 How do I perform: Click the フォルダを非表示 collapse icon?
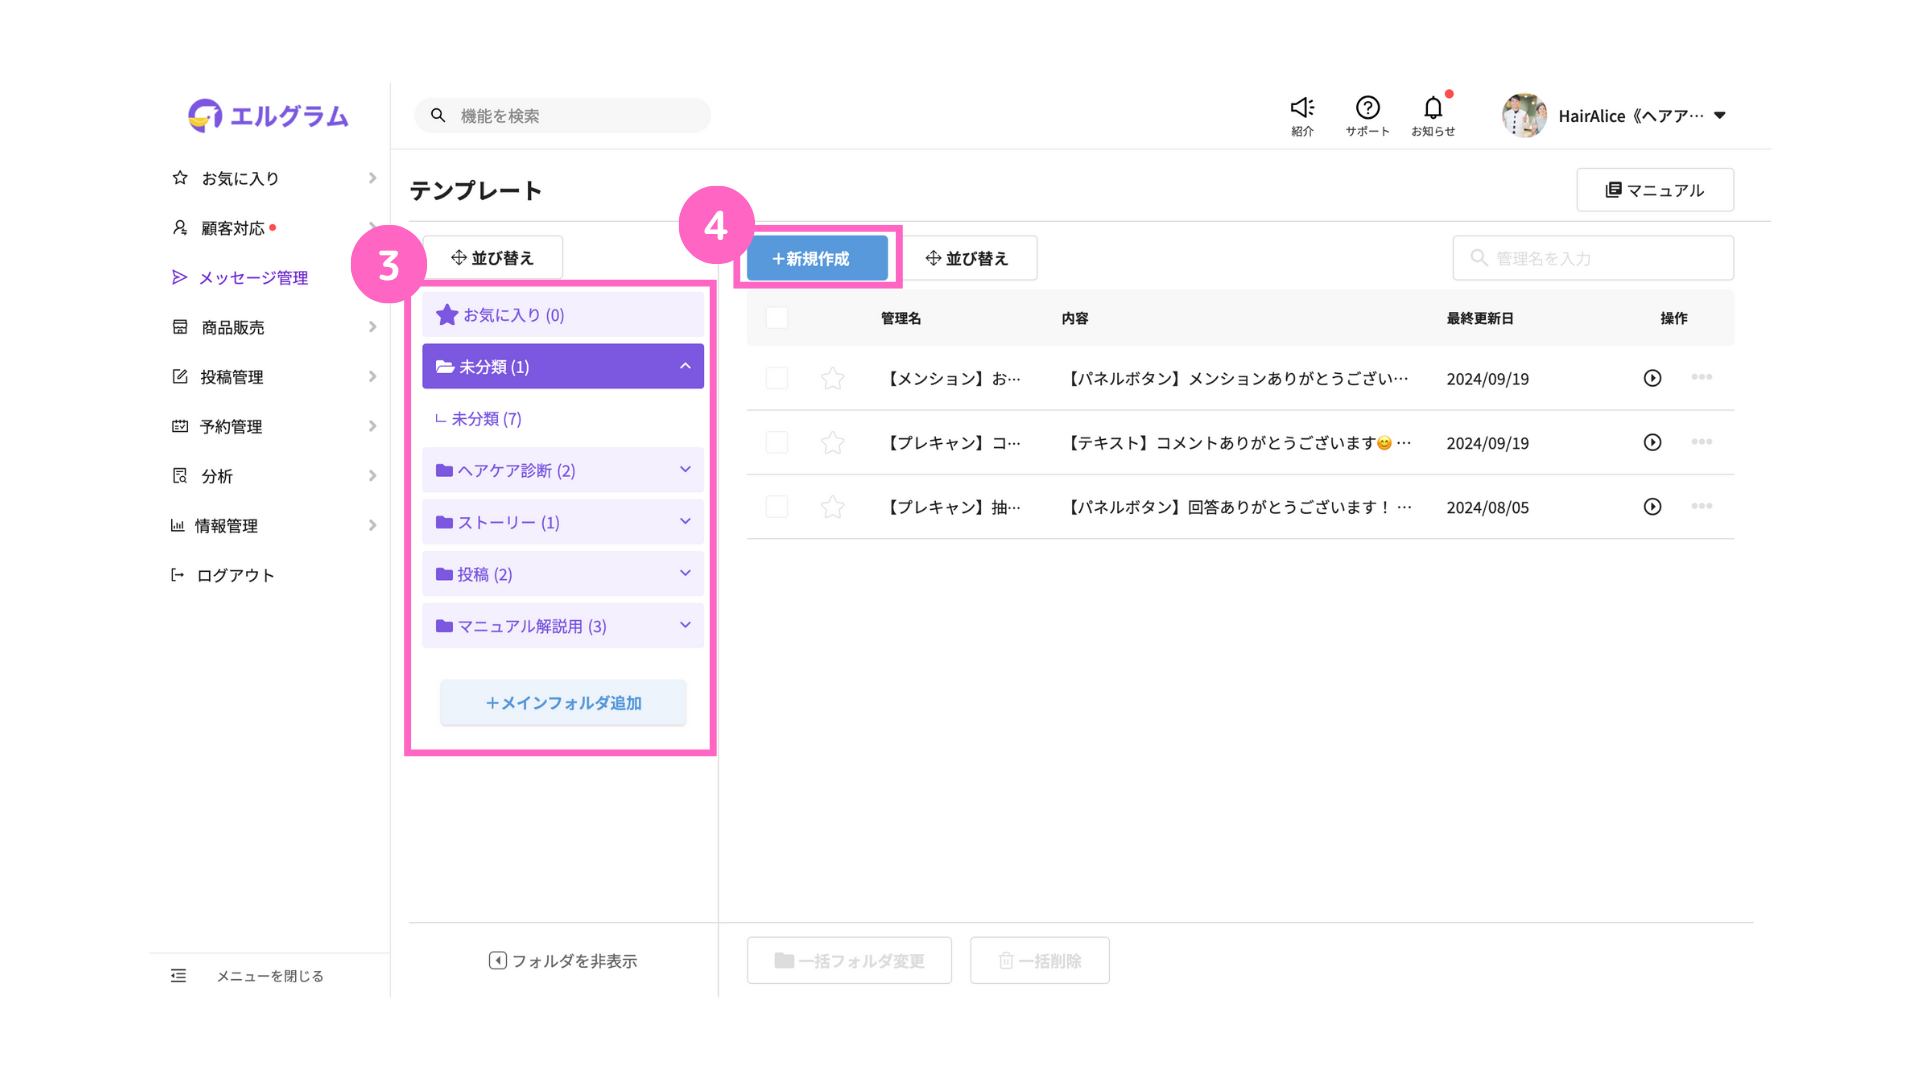[x=497, y=961]
